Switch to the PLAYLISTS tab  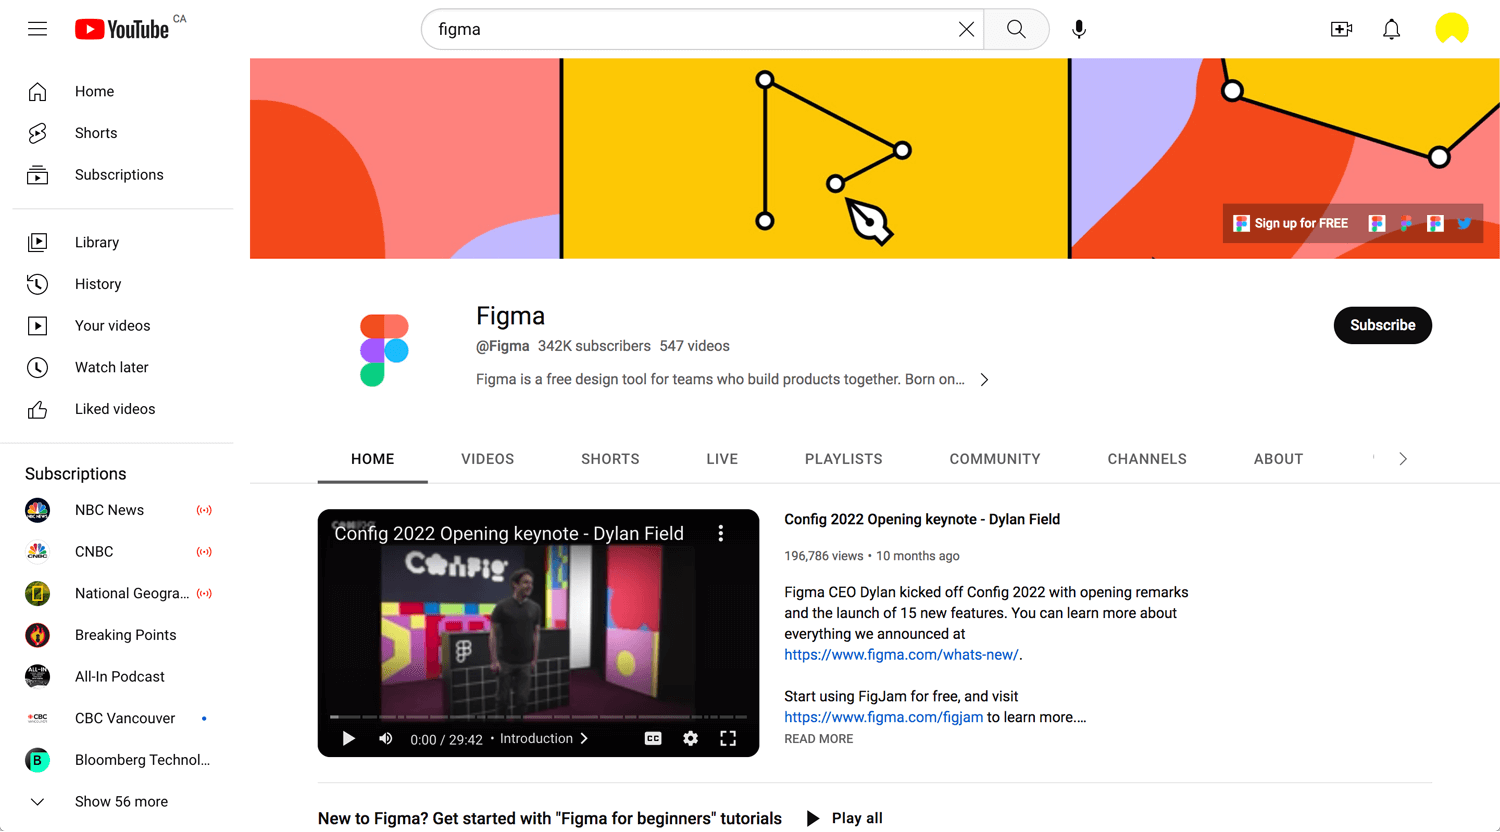pos(843,459)
